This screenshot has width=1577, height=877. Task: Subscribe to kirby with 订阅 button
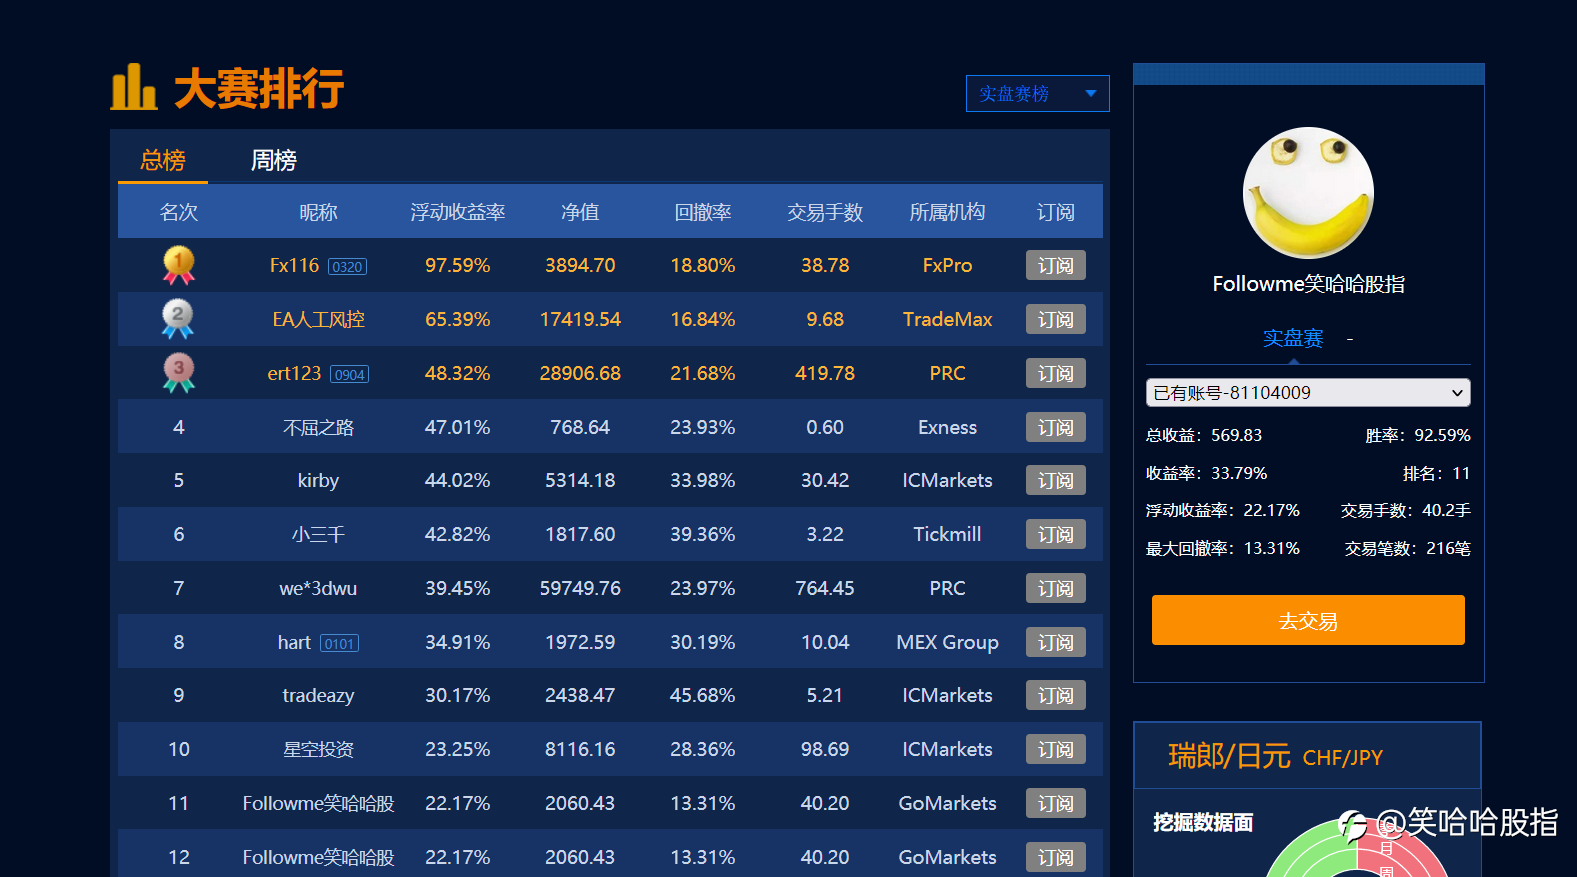1056,480
